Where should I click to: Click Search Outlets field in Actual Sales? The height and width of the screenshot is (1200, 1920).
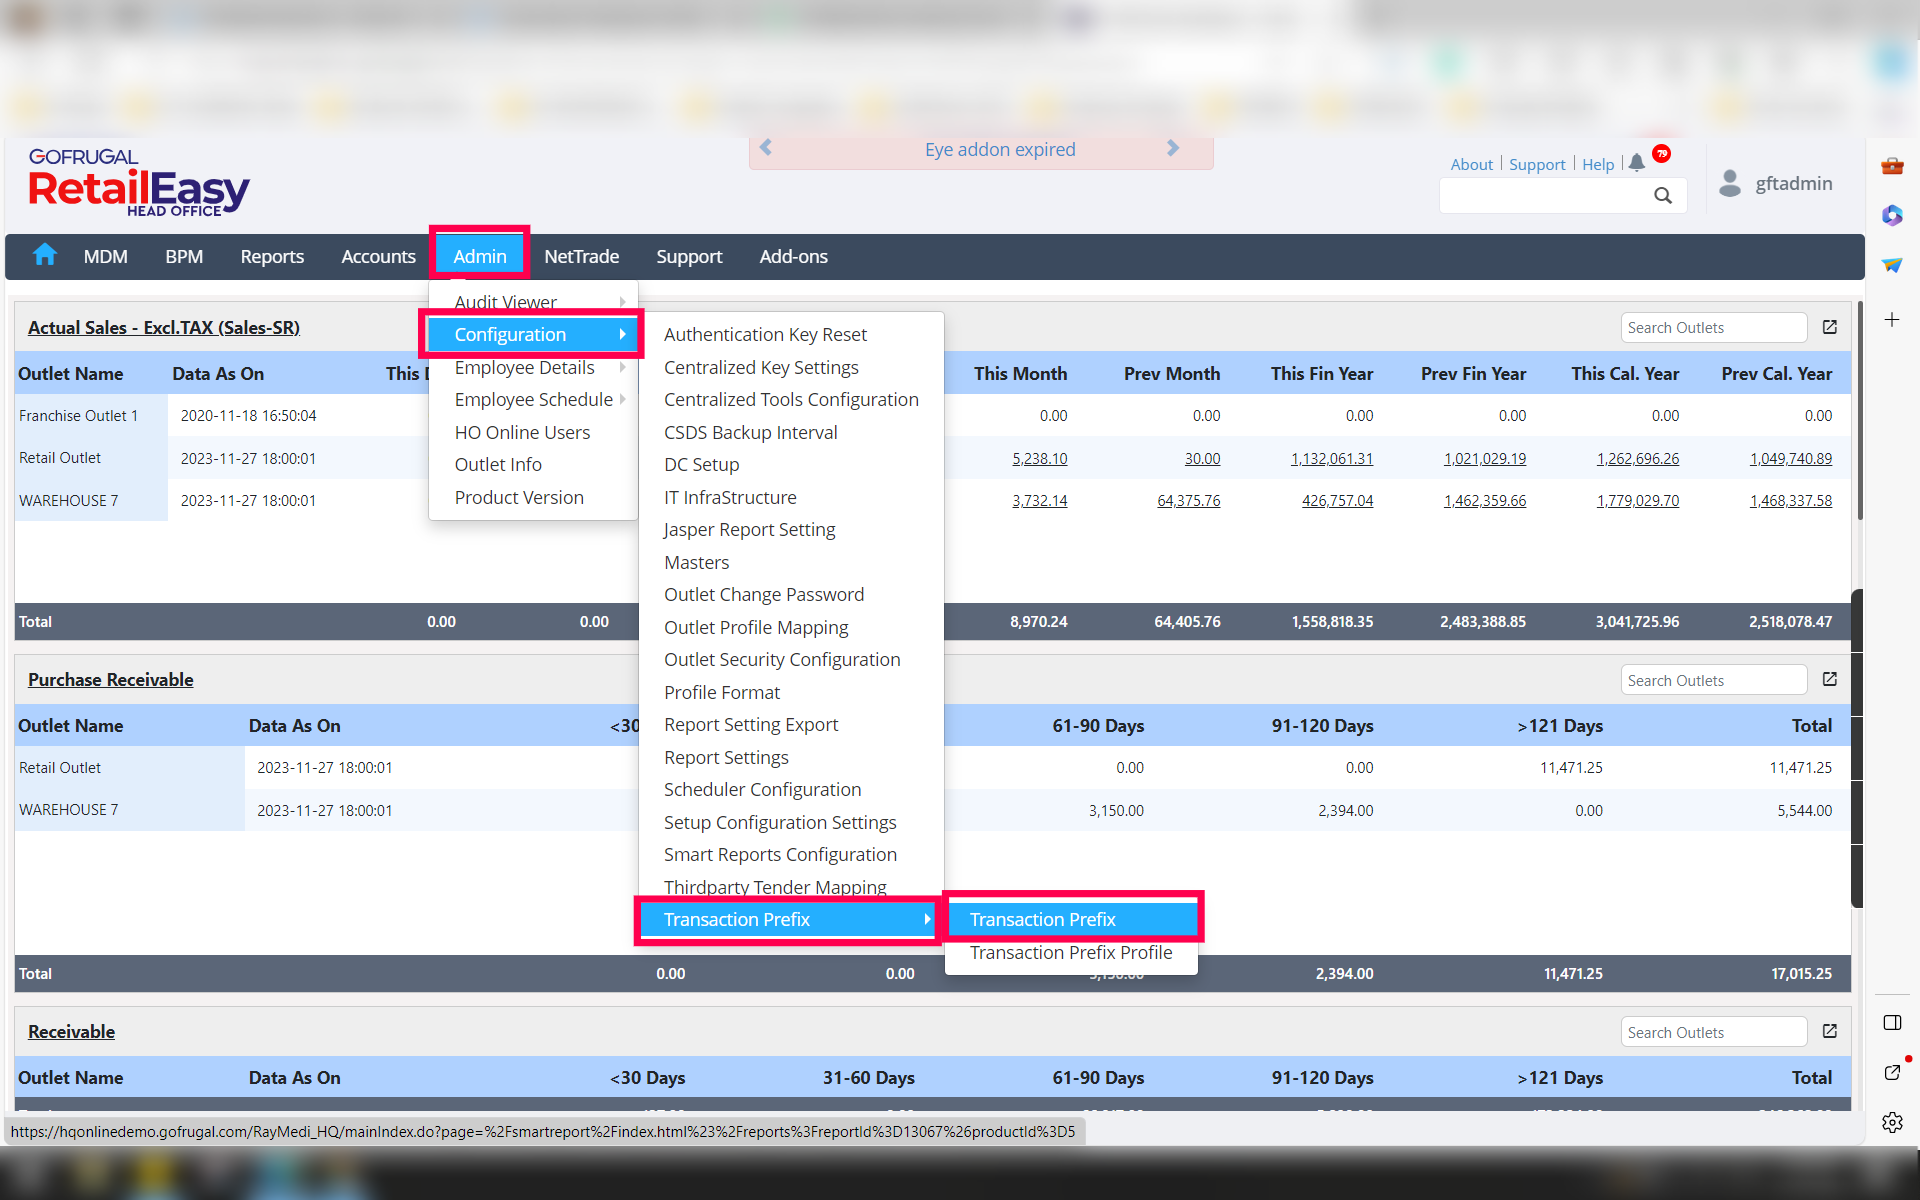coord(1712,328)
